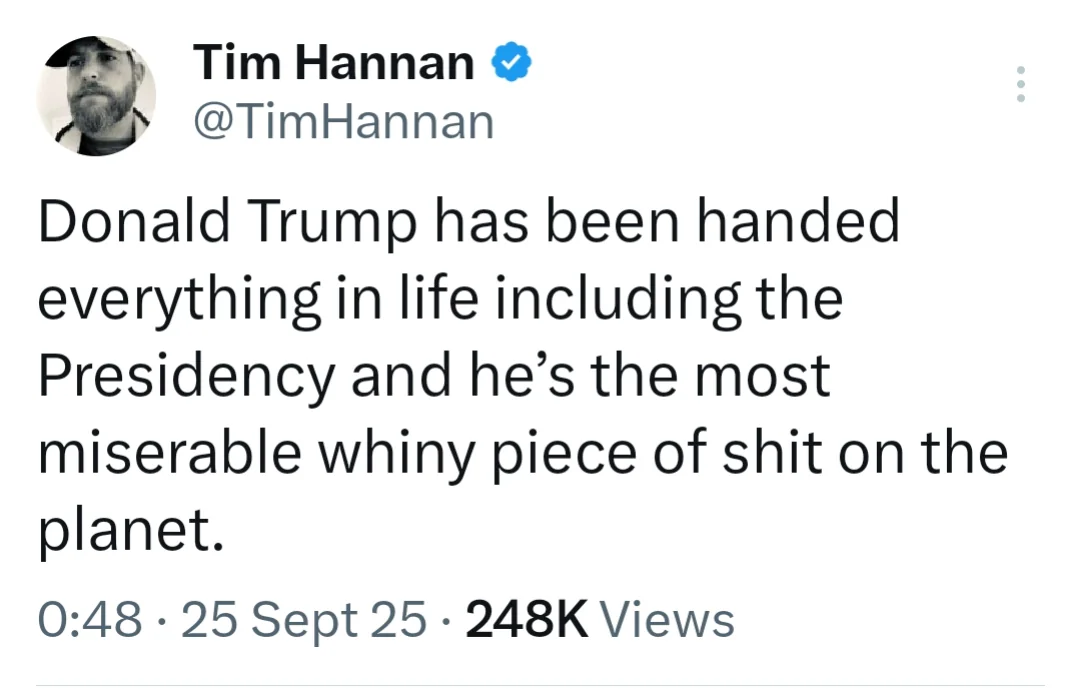
Task: Tap the verification badge beside the display name
Action: 510,62
